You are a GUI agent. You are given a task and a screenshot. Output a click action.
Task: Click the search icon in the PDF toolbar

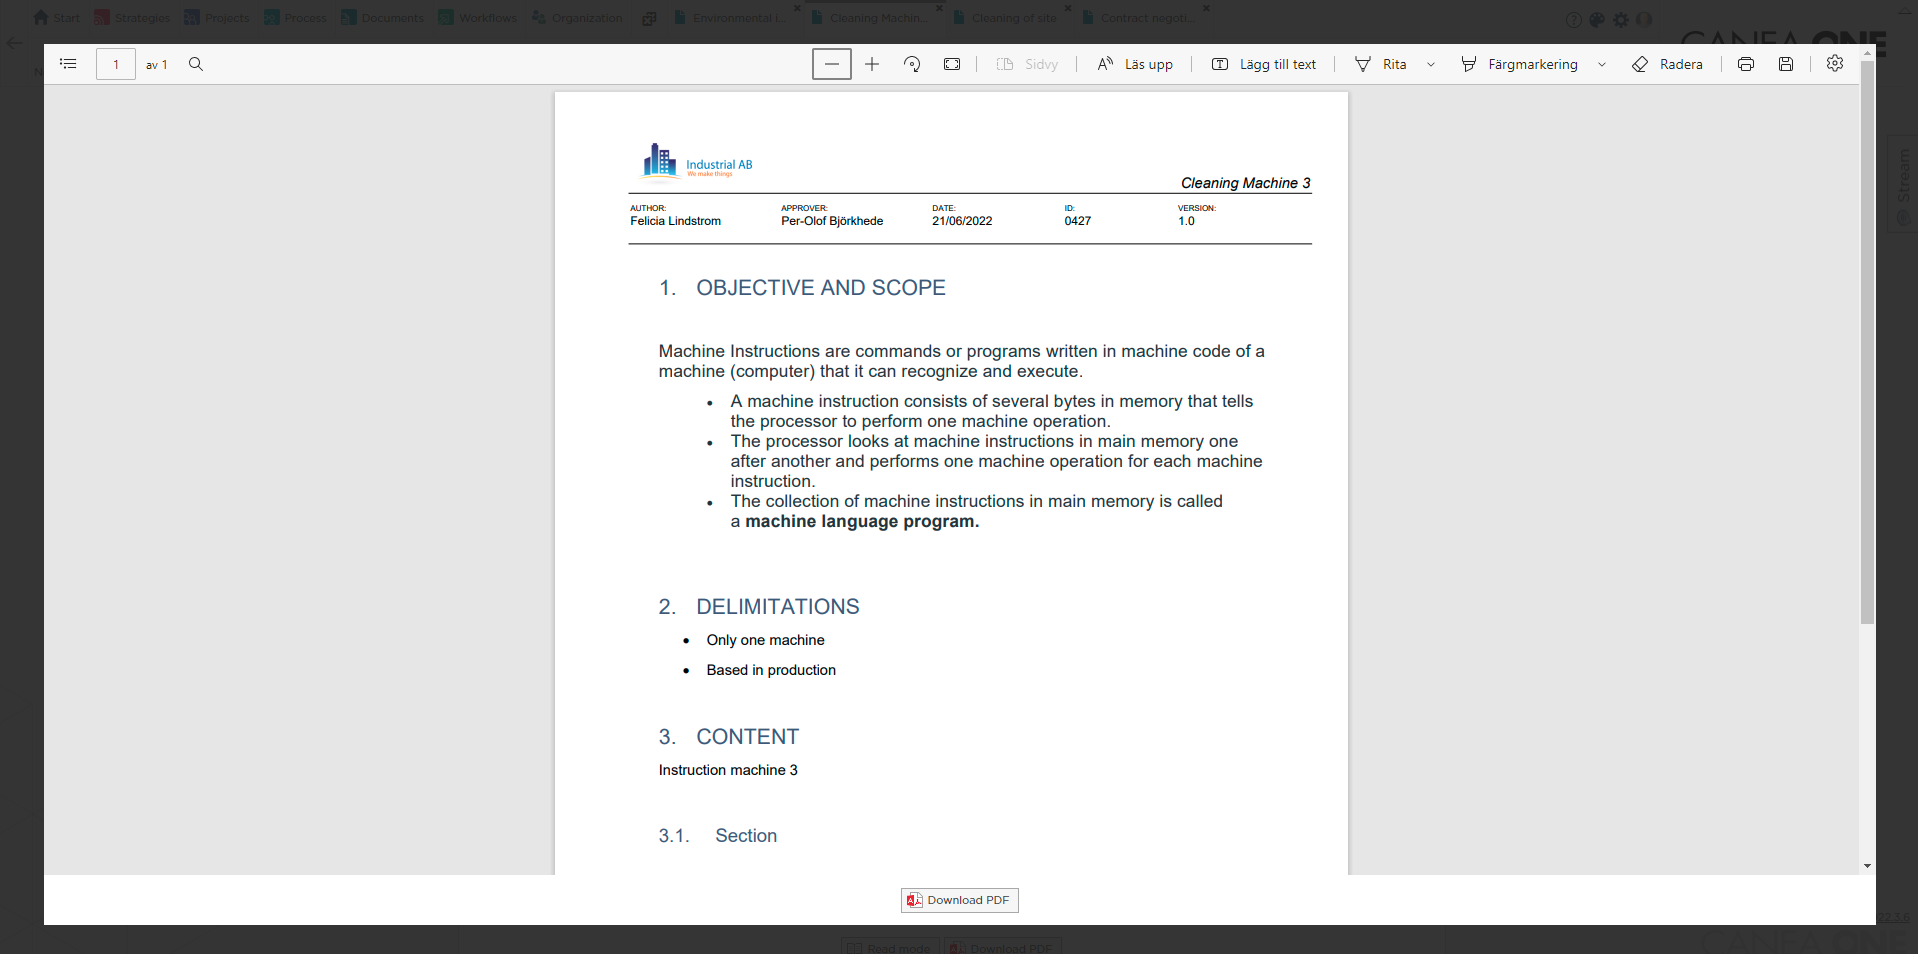pyautogui.click(x=196, y=64)
